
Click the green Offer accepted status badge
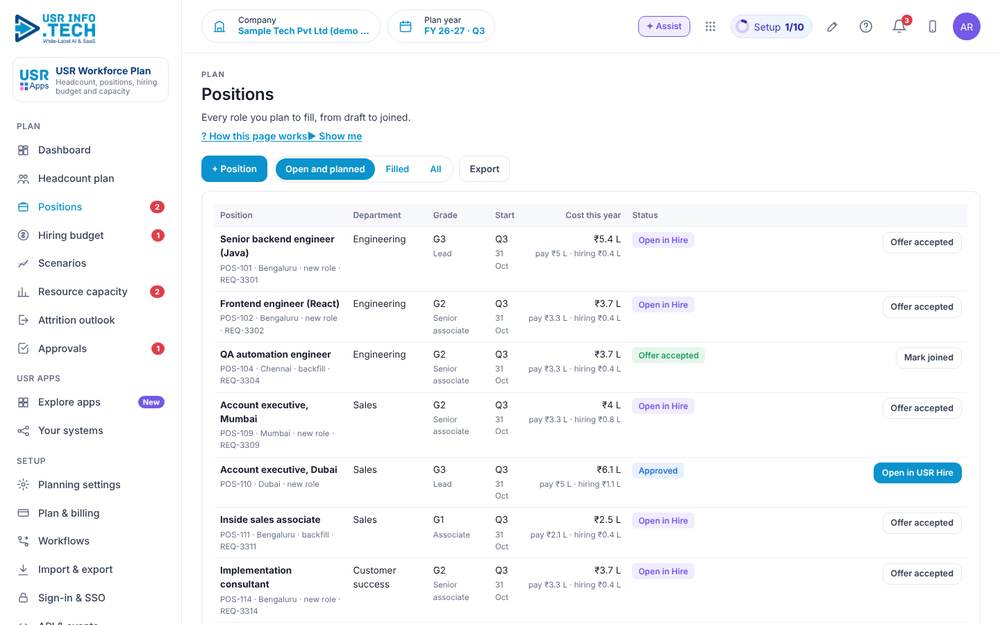[x=668, y=355]
